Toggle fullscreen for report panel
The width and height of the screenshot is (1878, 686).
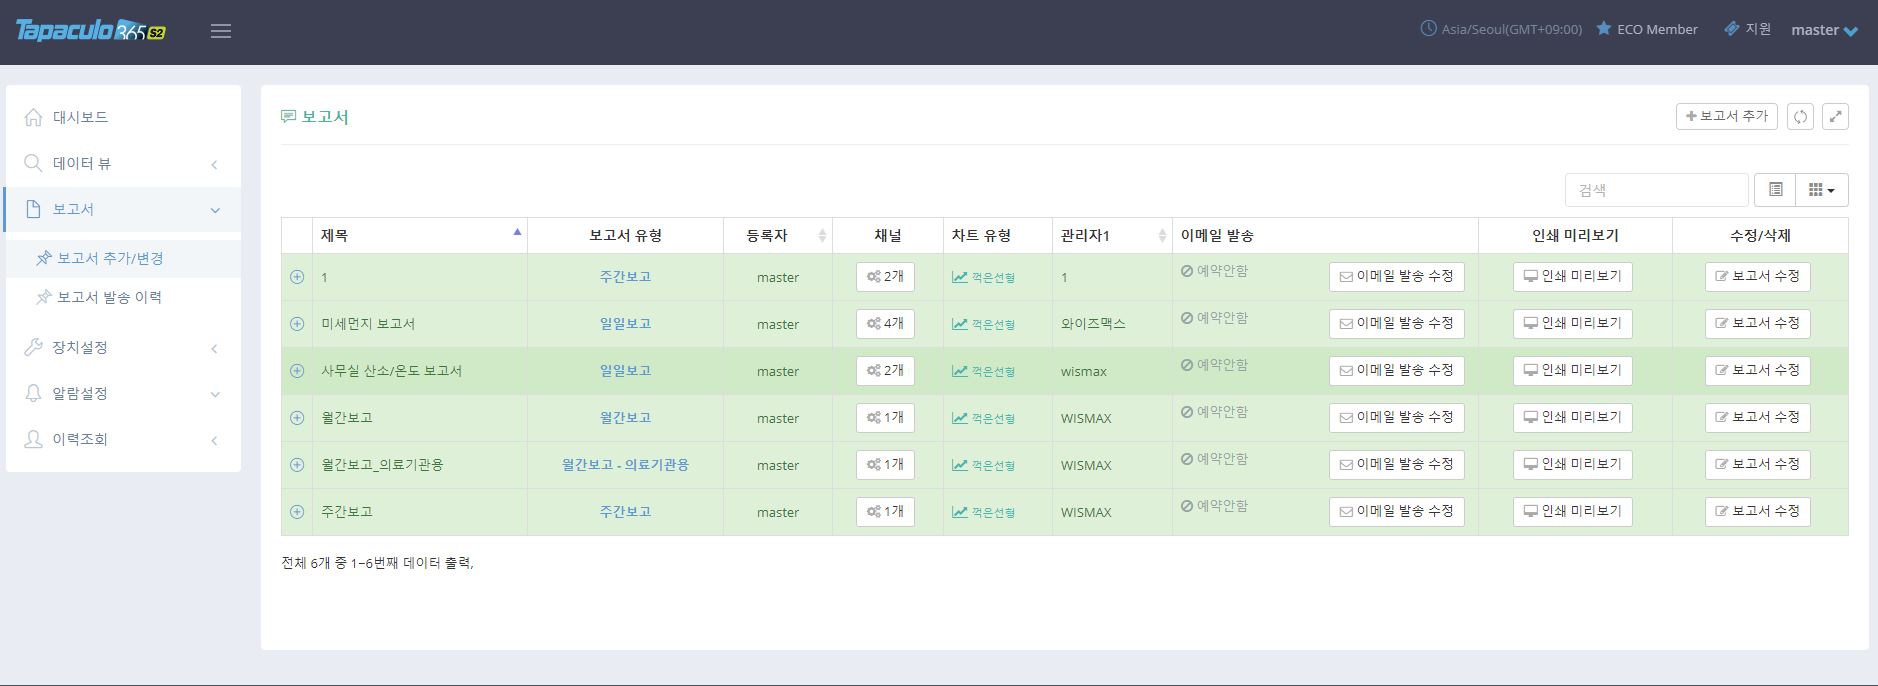coord(1835,116)
